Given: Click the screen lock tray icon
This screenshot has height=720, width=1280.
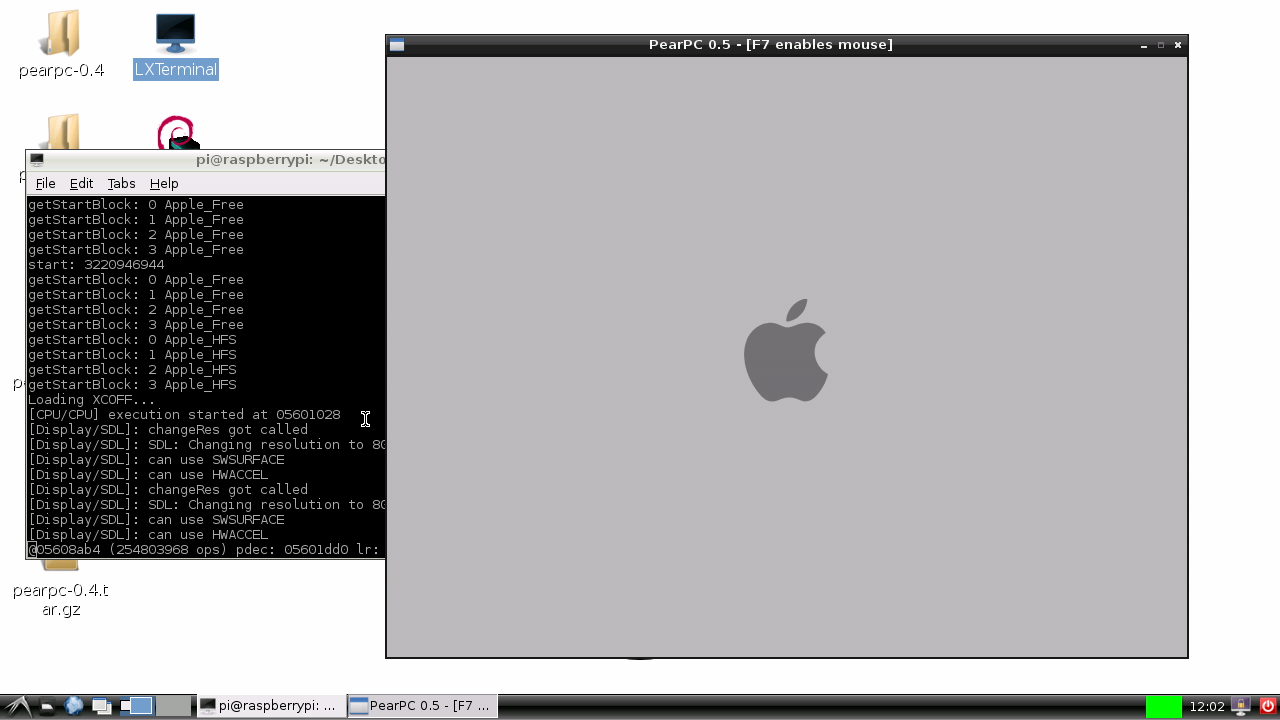Looking at the screenshot, I should pos(1241,706).
